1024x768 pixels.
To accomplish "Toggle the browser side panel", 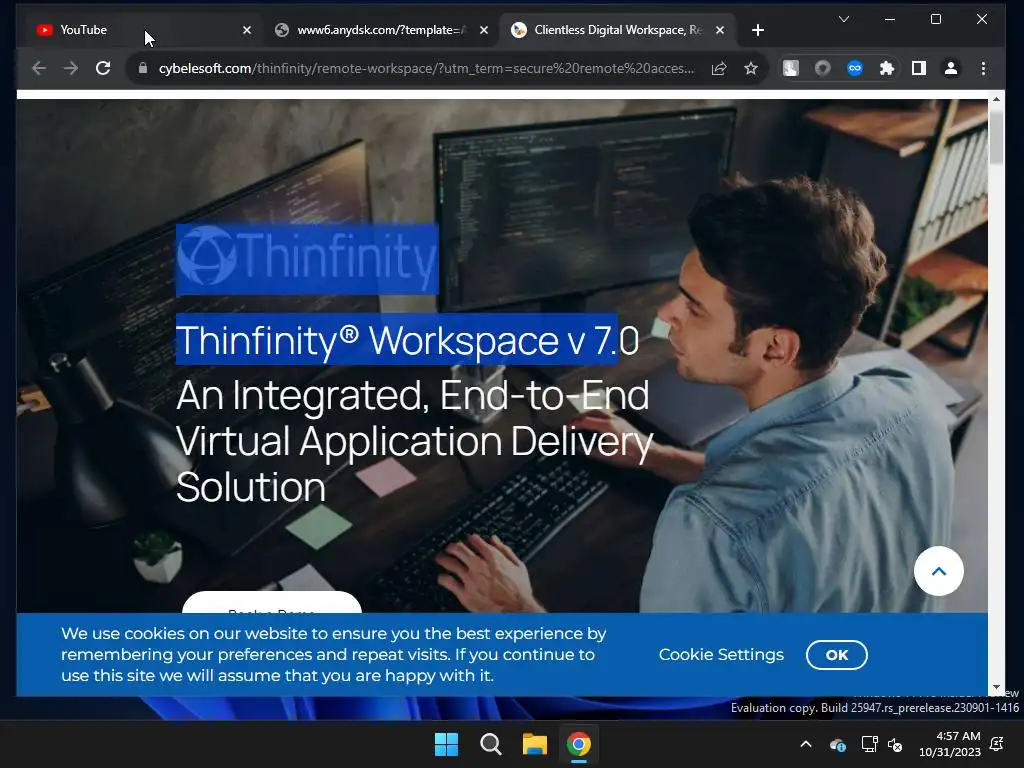I will pyautogui.click(x=919, y=68).
